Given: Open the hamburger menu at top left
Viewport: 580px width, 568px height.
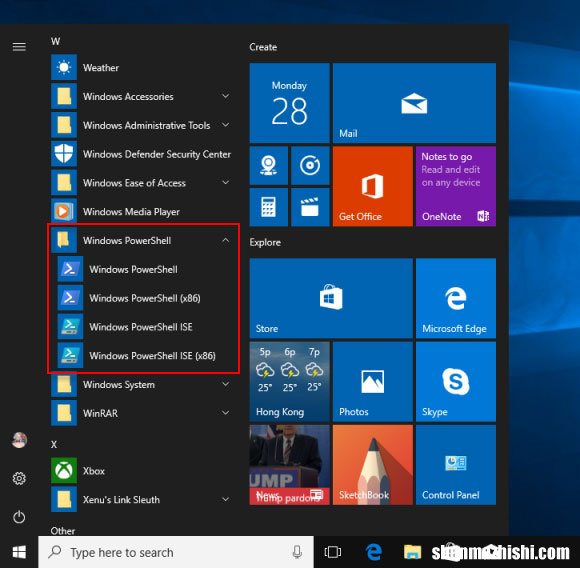Looking at the screenshot, I should click(19, 47).
